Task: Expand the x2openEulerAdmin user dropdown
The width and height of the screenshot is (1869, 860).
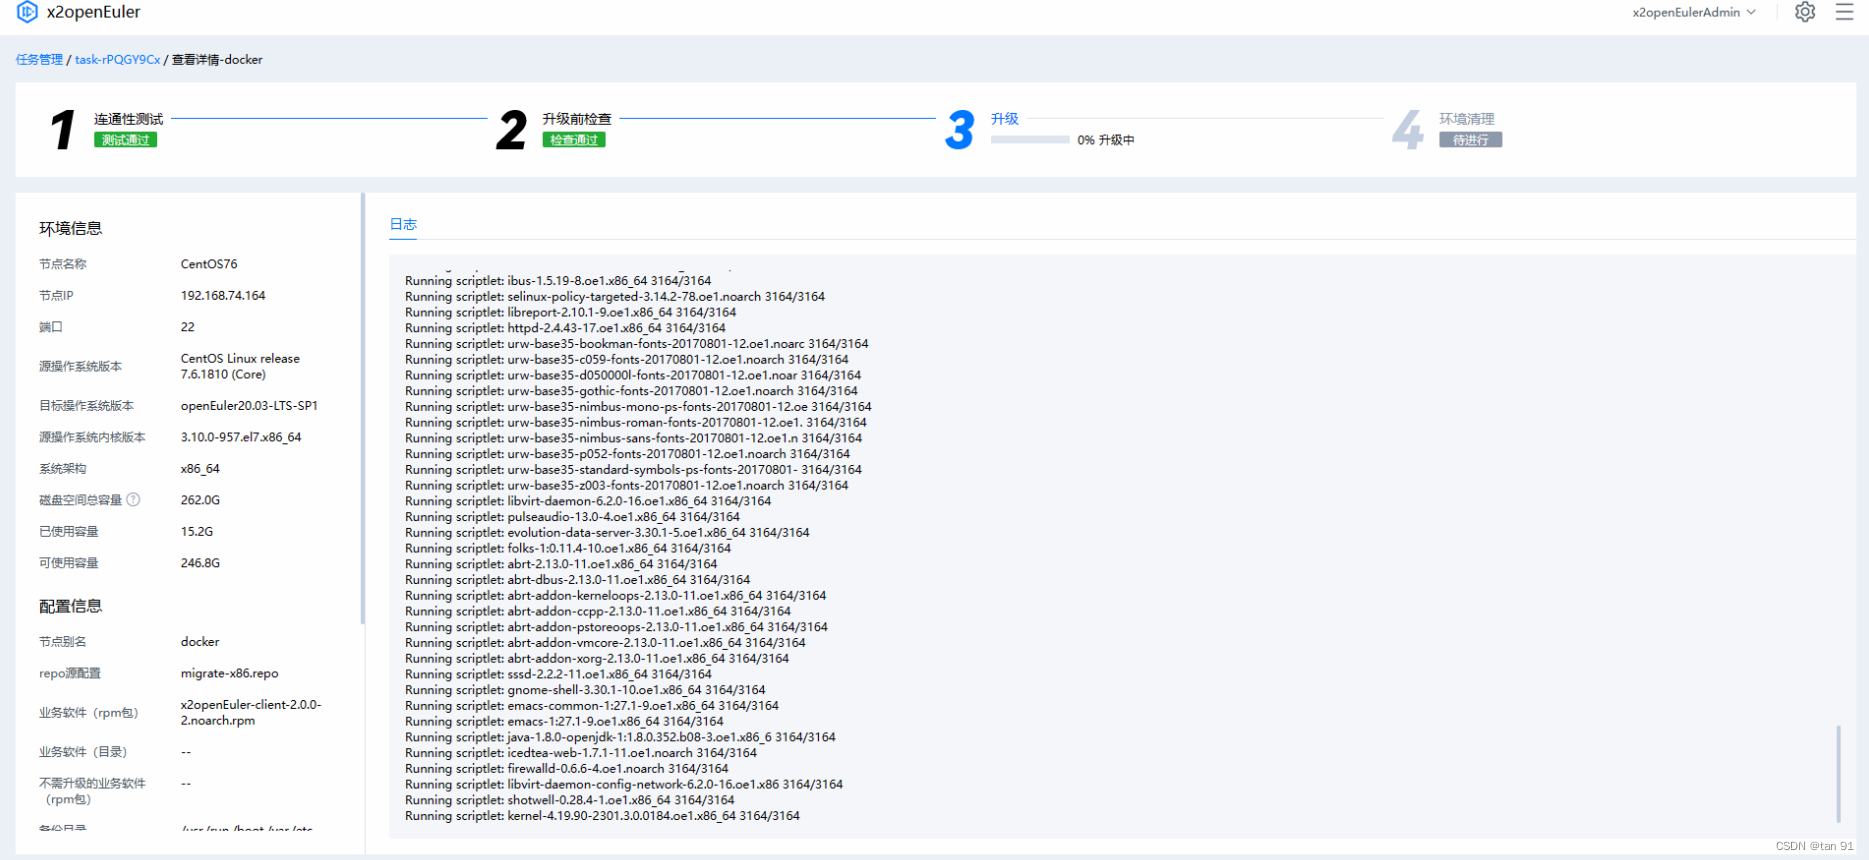Action: point(1694,12)
